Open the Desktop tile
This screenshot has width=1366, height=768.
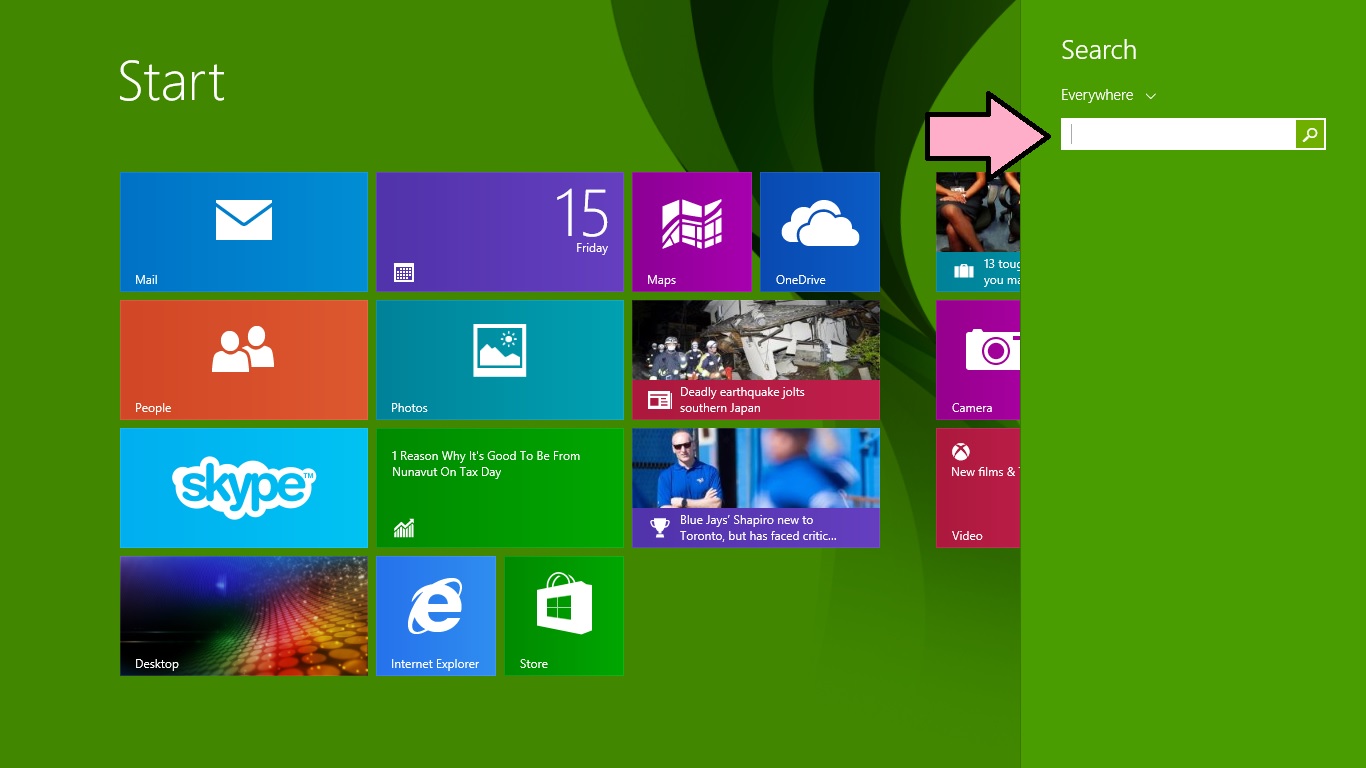click(244, 616)
